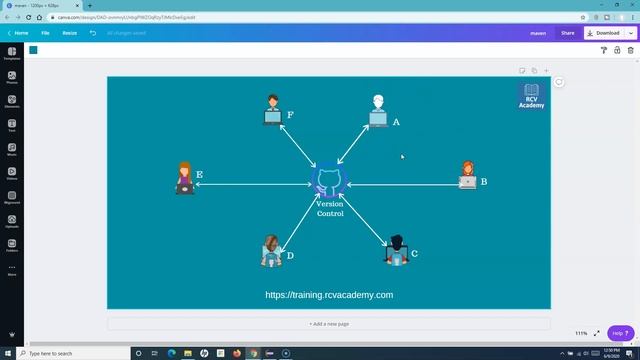640x360 pixels.
Task: Open the Folders panel in sidebar
Action: (12, 246)
